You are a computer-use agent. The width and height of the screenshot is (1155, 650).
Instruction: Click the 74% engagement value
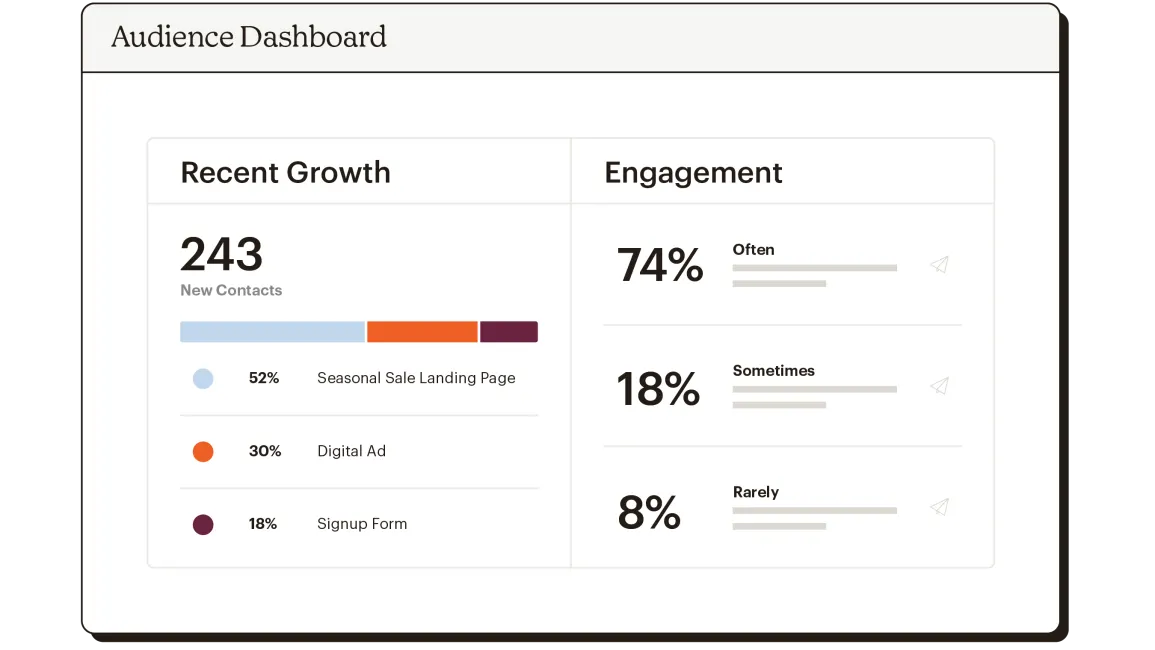[x=660, y=266]
